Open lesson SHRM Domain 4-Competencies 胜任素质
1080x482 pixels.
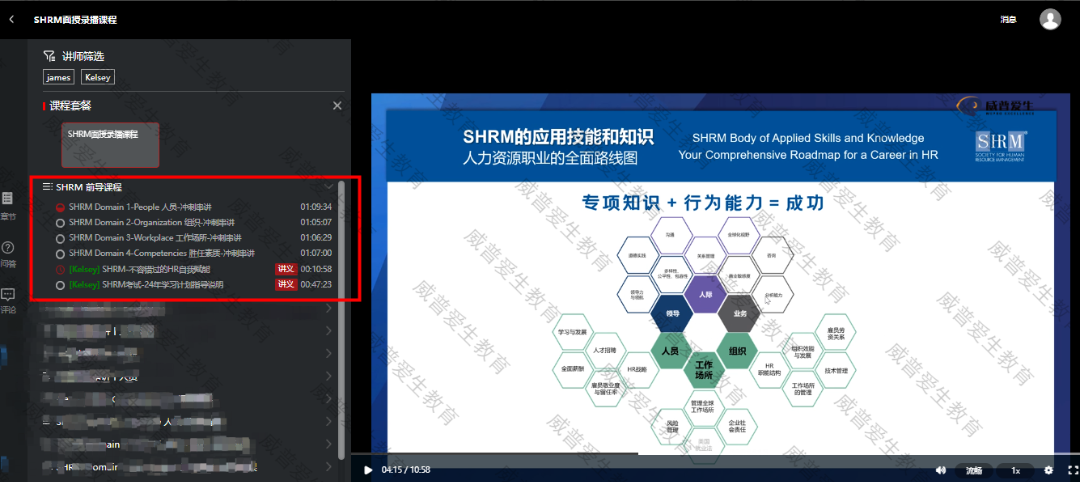(x=162, y=253)
